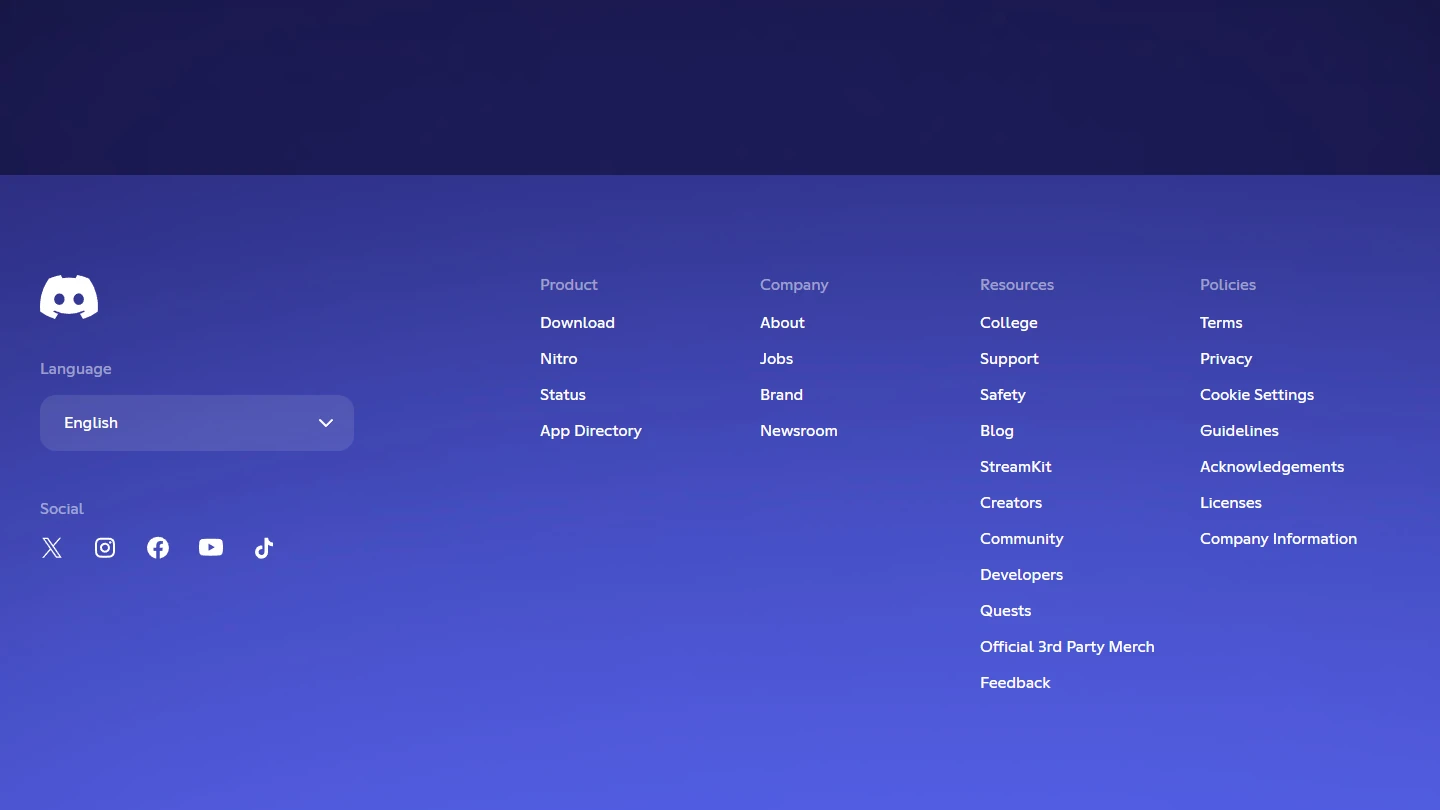Click the Discord logo in footer
The image size is (1440, 810).
pyautogui.click(x=69, y=297)
